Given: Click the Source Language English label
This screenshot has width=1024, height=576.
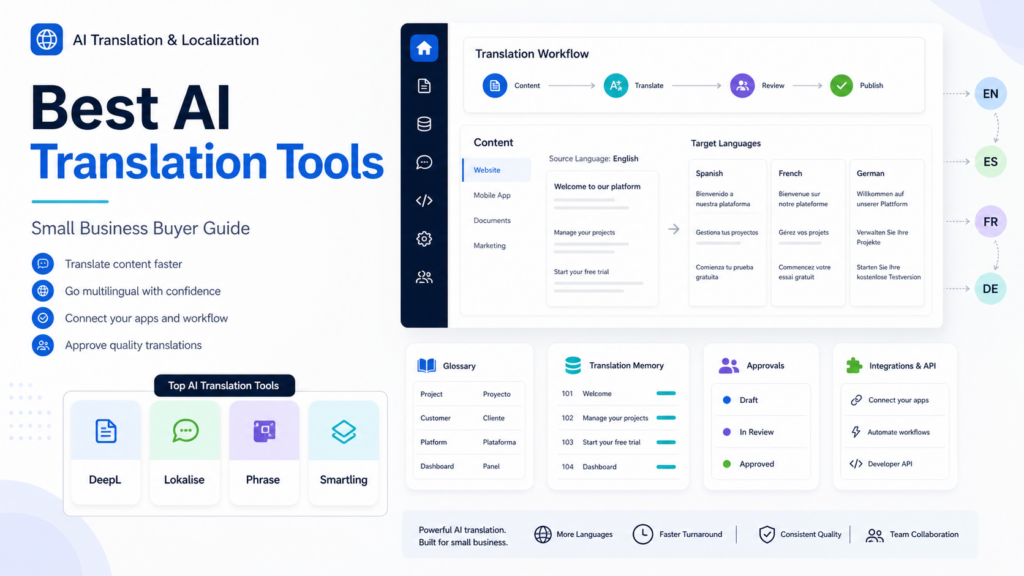Looking at the screenshot, I should coord(593,159).
